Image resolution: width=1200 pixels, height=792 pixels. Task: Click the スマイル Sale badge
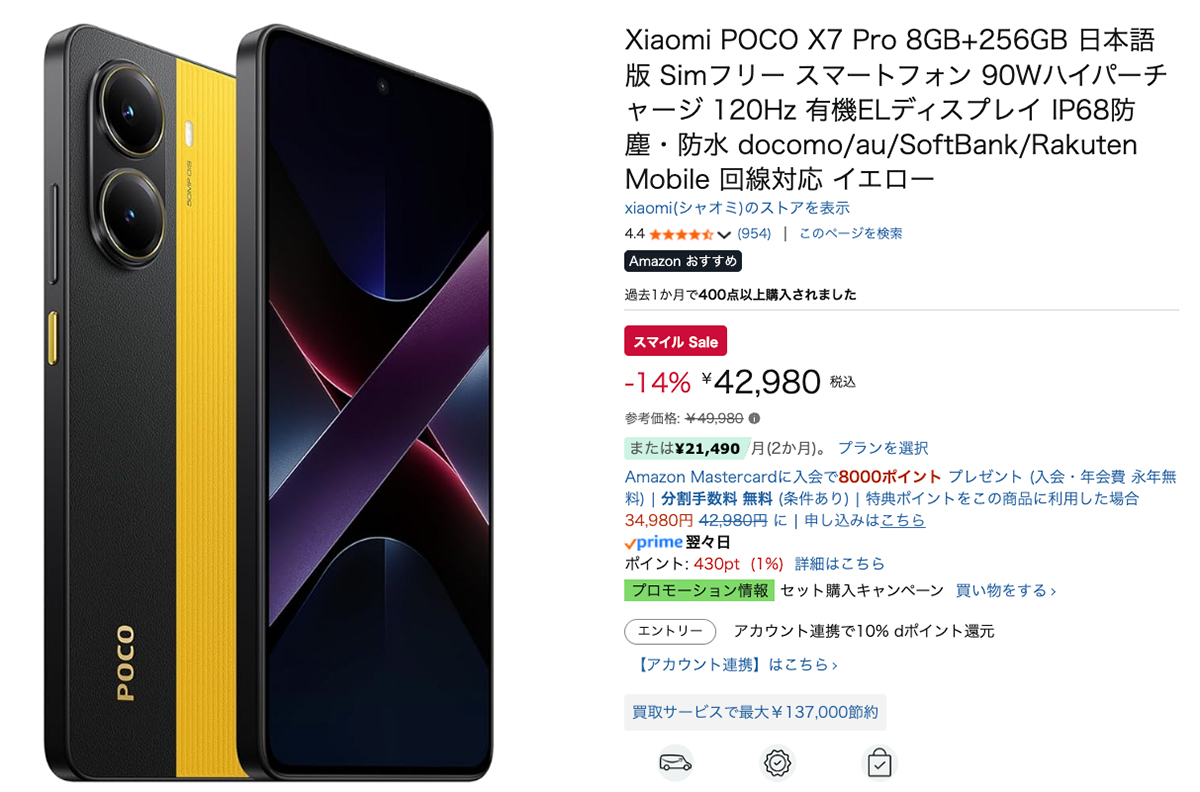click(x=676, y=341)
